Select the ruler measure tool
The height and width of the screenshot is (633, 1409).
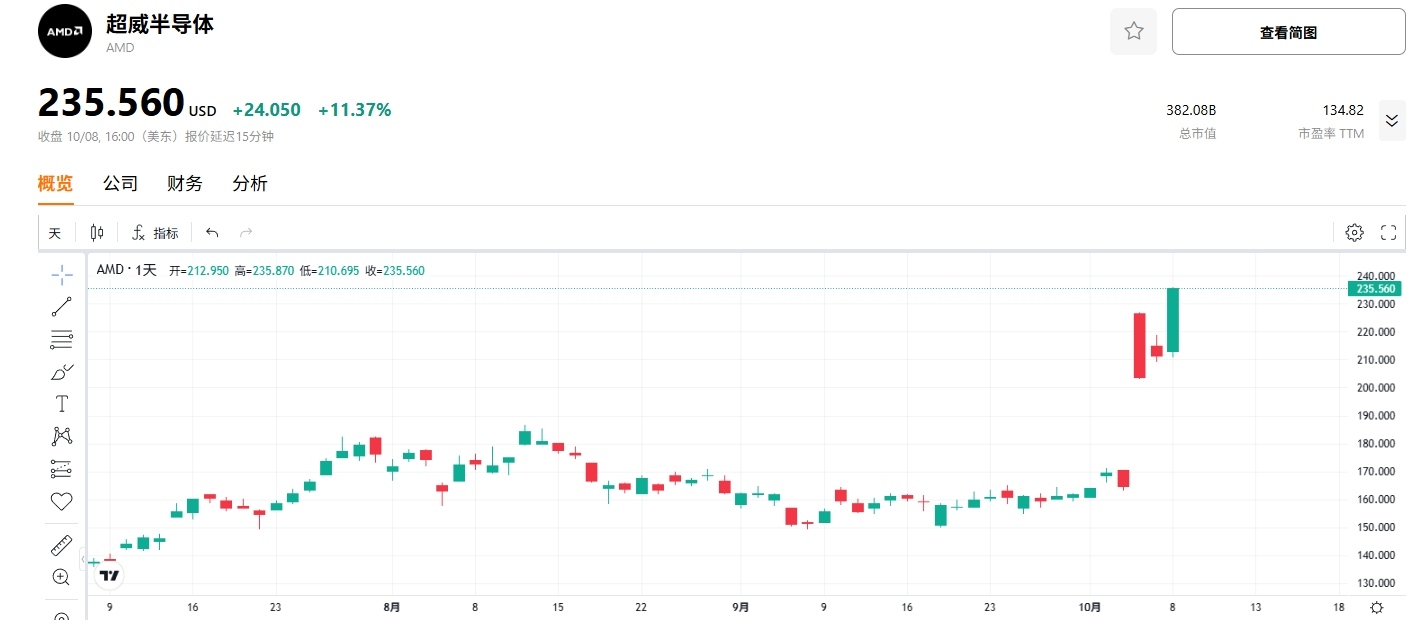click(x=62, y=546)
